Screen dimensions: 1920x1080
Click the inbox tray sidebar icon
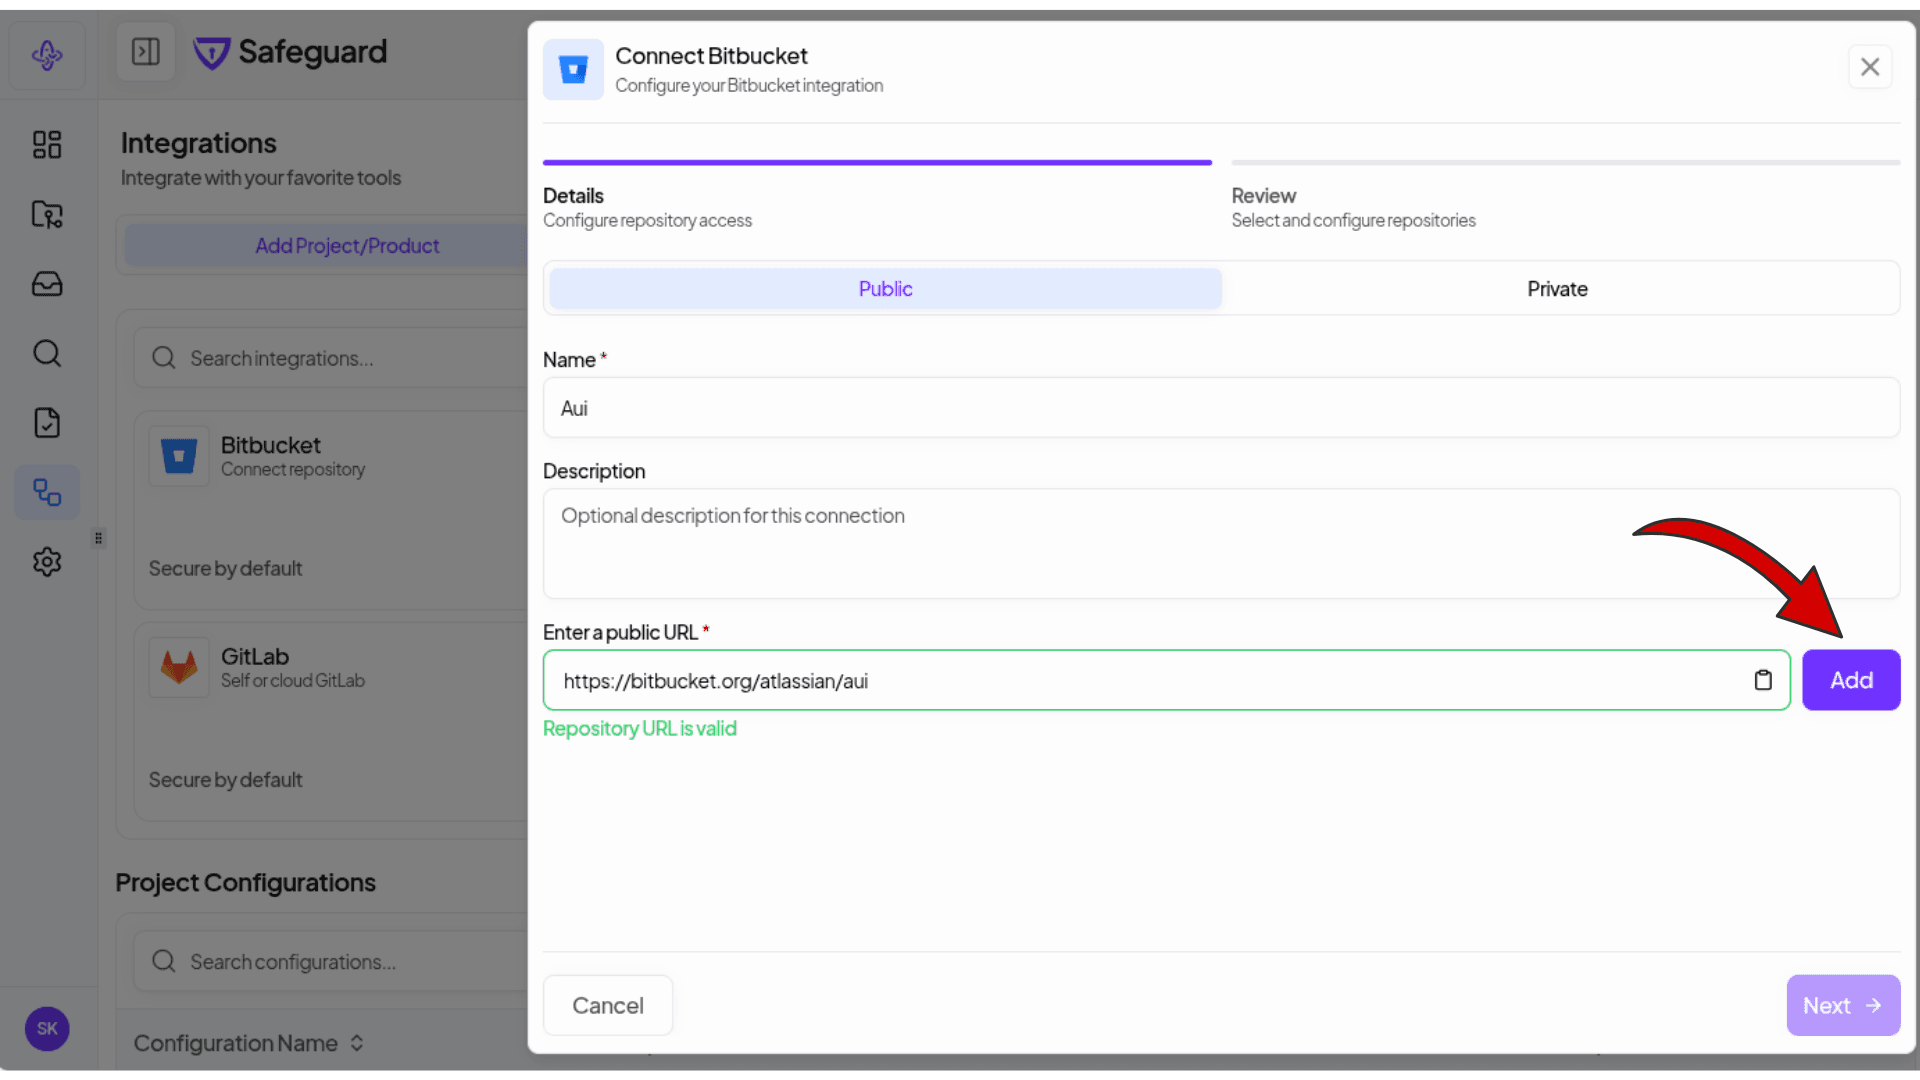47,284
